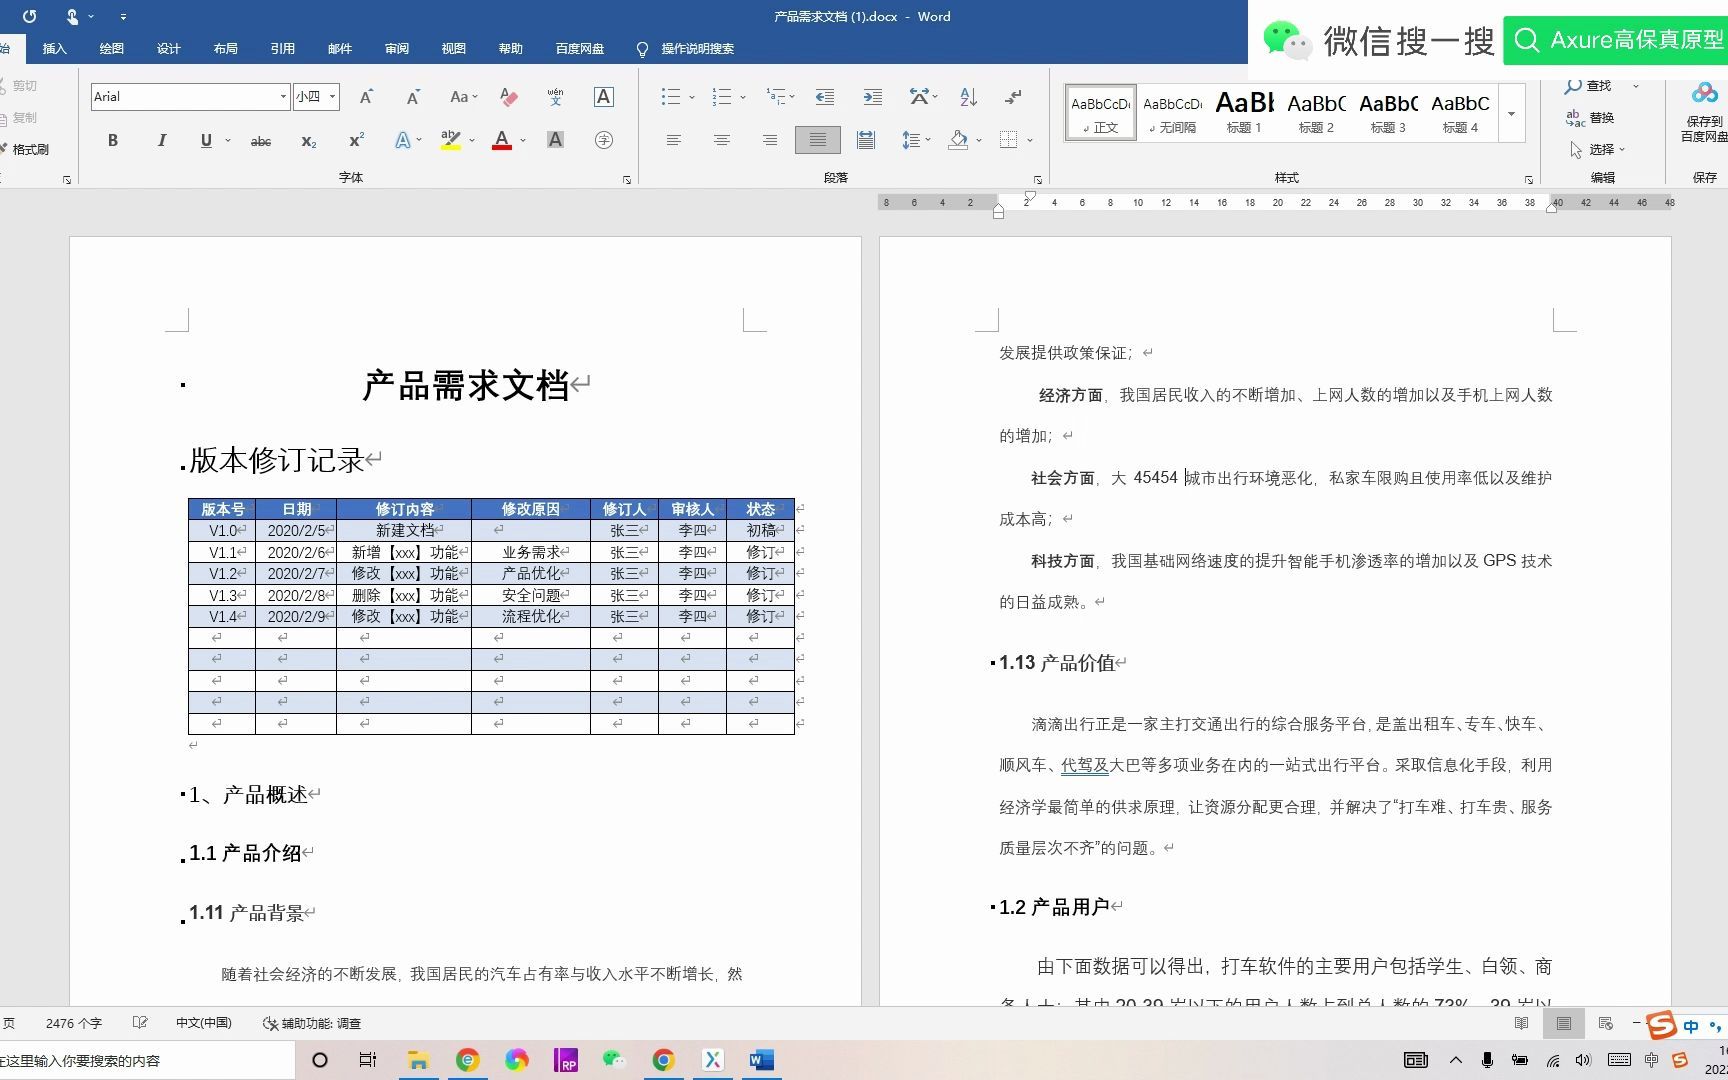The width and height of the screenshot is (1728, 1080).
Task: Expand numbered list options
Action: (743, 98)
